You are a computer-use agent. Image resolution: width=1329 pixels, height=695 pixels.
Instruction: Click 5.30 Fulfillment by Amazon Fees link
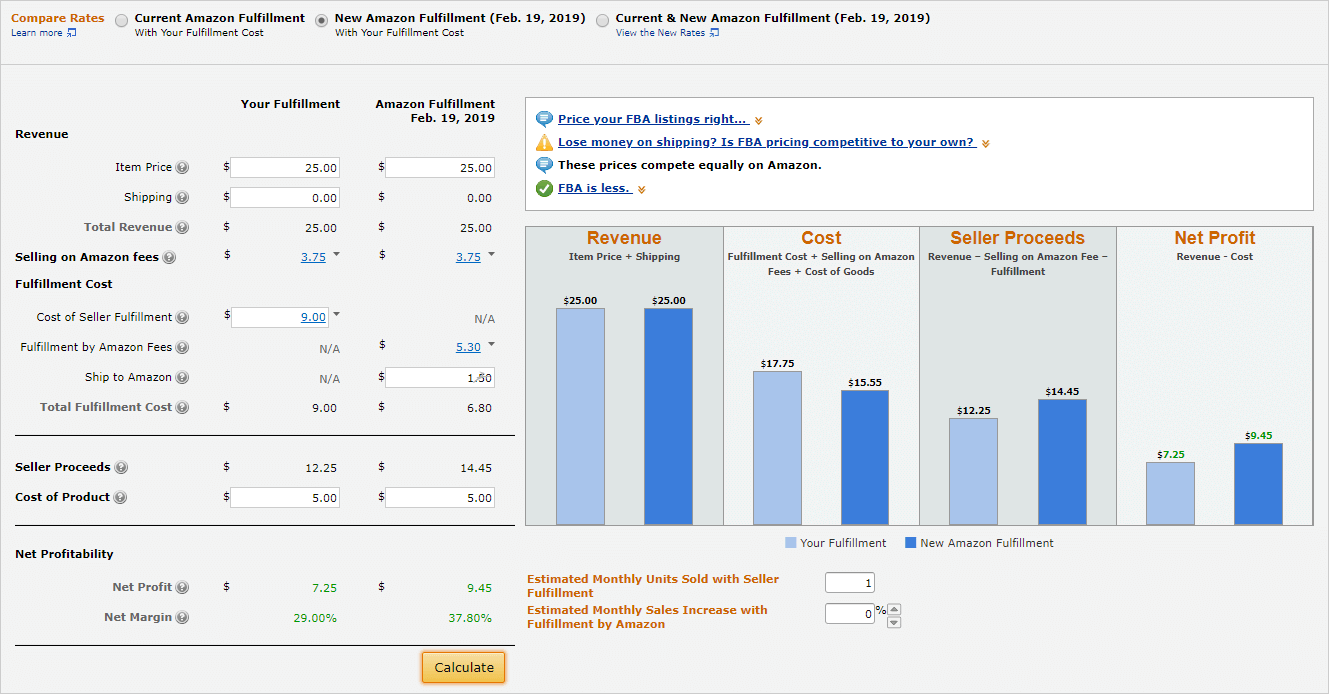point(468,347)
